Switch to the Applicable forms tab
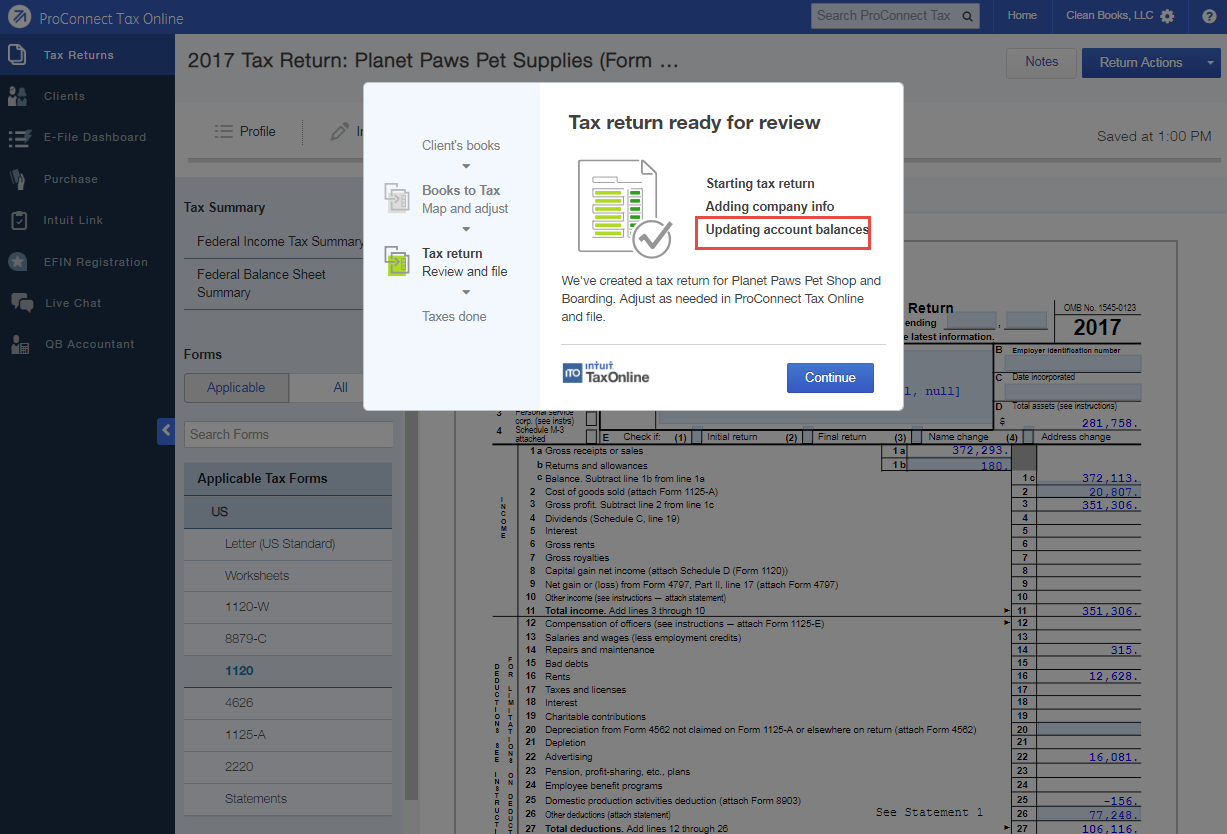Viewport: 1227px width, 834px height. tap(236, 388)
